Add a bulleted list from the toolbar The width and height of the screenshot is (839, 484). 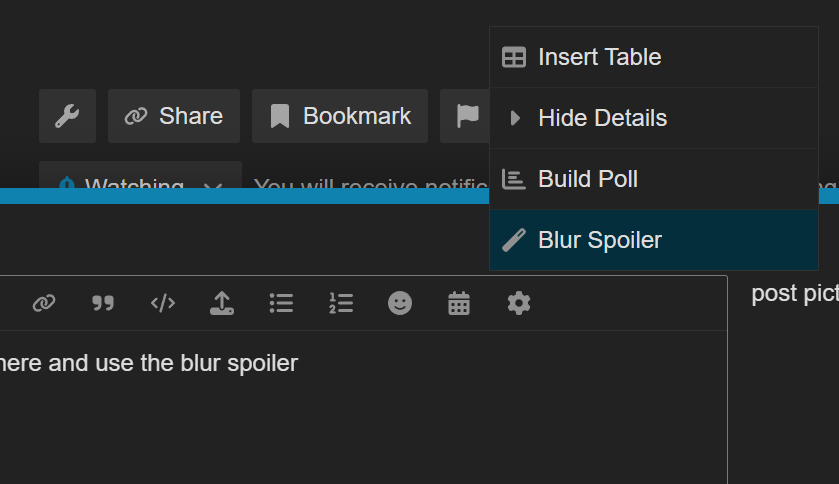281,303
